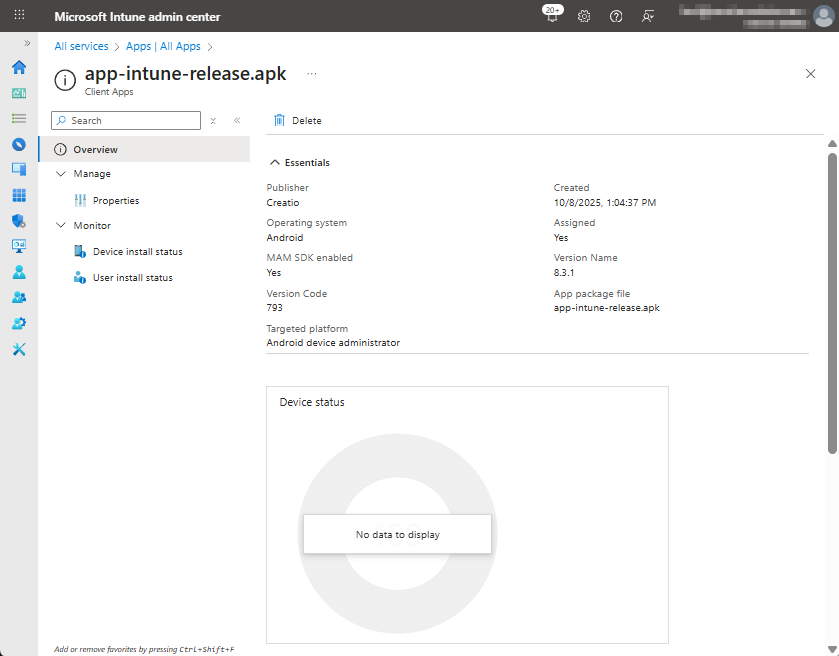
Task: Open the Home icon in left sidebar
Action: [18, 68]
